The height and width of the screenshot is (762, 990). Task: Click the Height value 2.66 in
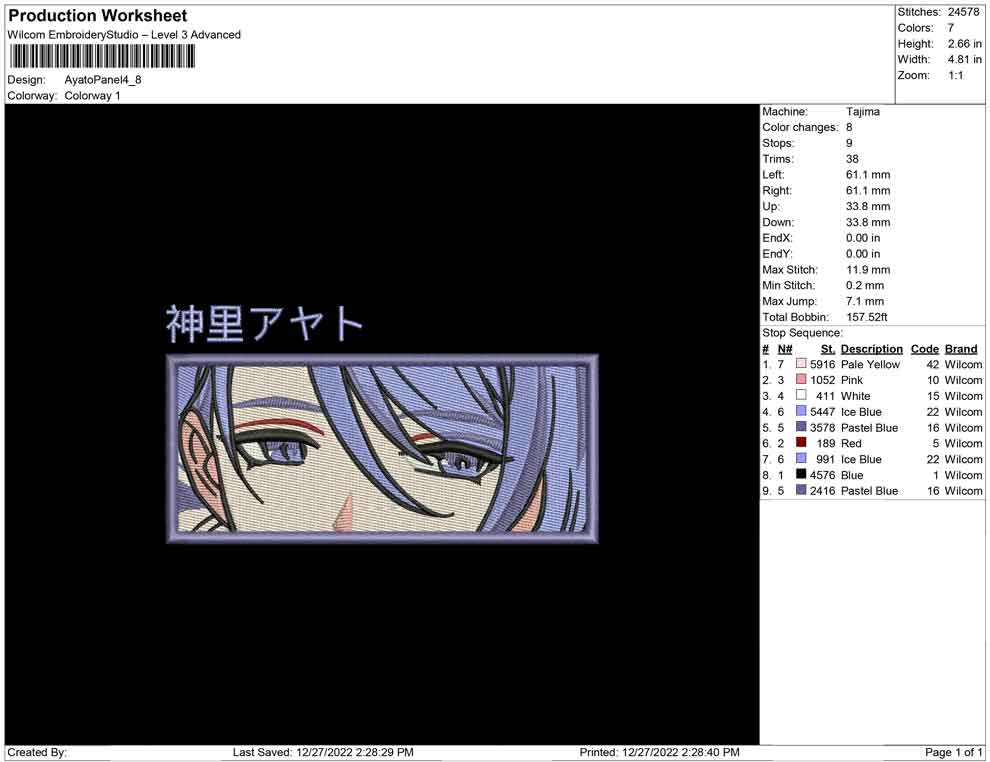964,44
